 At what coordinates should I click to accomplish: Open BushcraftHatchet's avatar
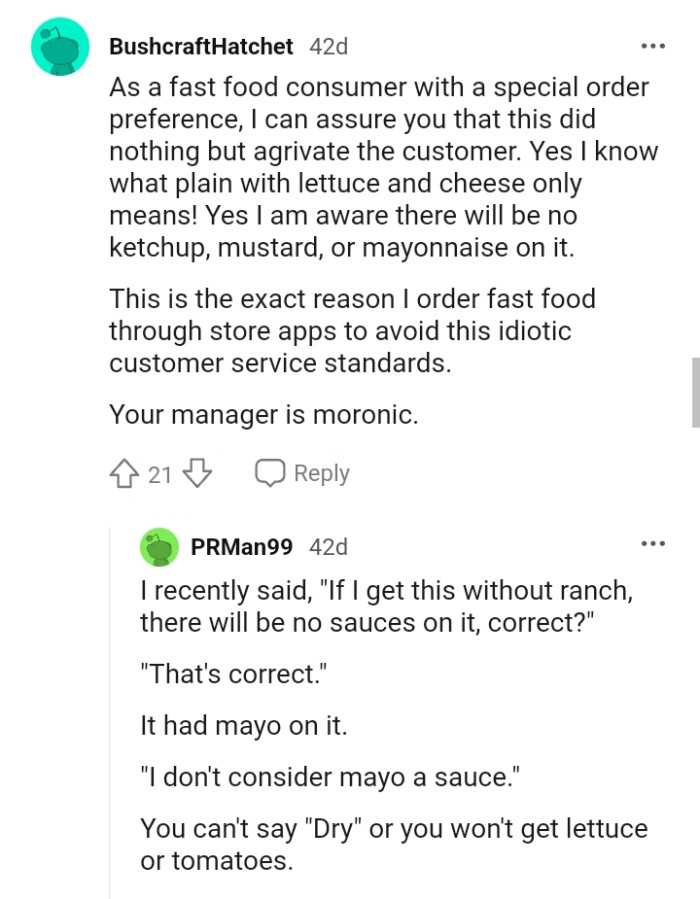coord(60,46)
